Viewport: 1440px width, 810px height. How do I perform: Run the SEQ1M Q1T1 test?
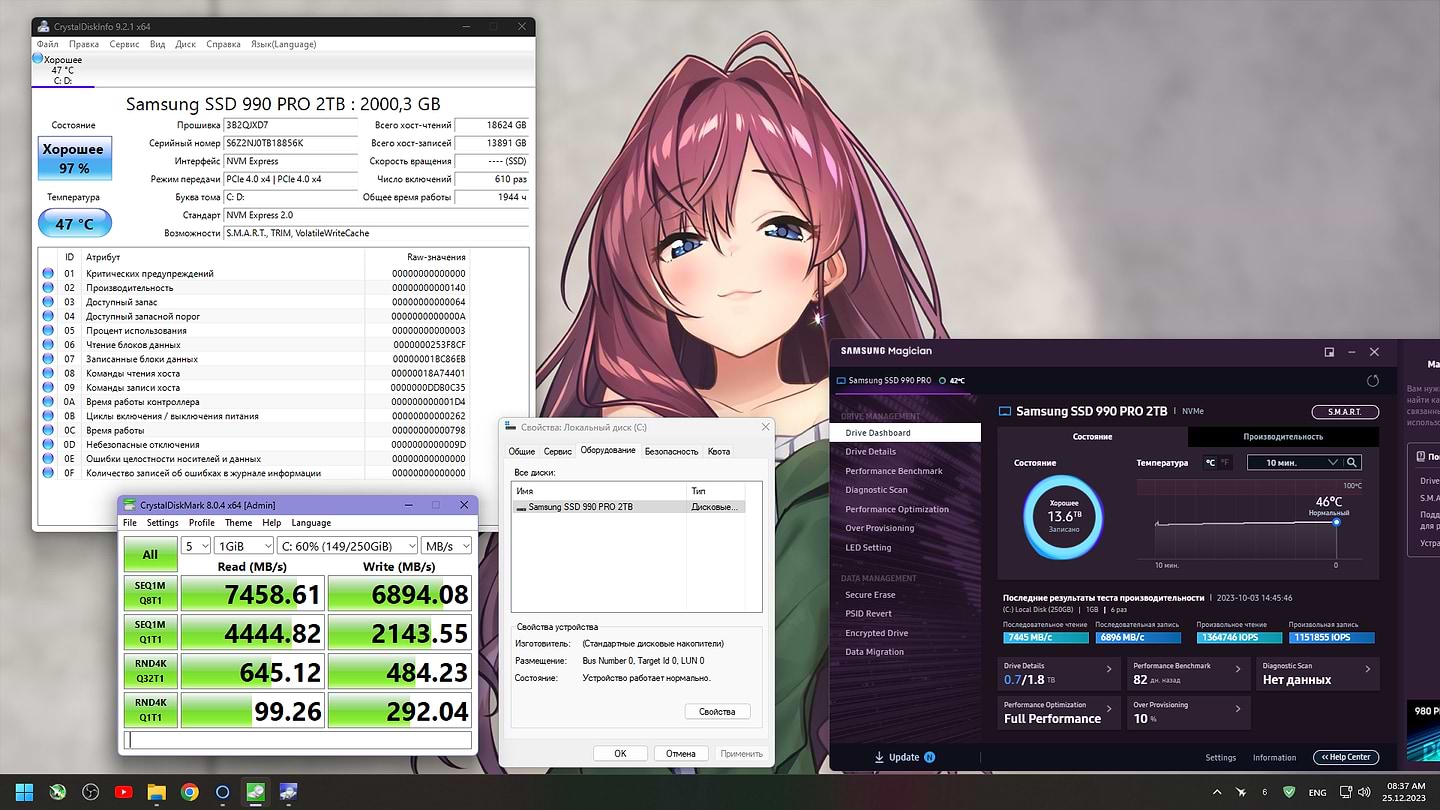pyautogui.click(x=150, y=632)
